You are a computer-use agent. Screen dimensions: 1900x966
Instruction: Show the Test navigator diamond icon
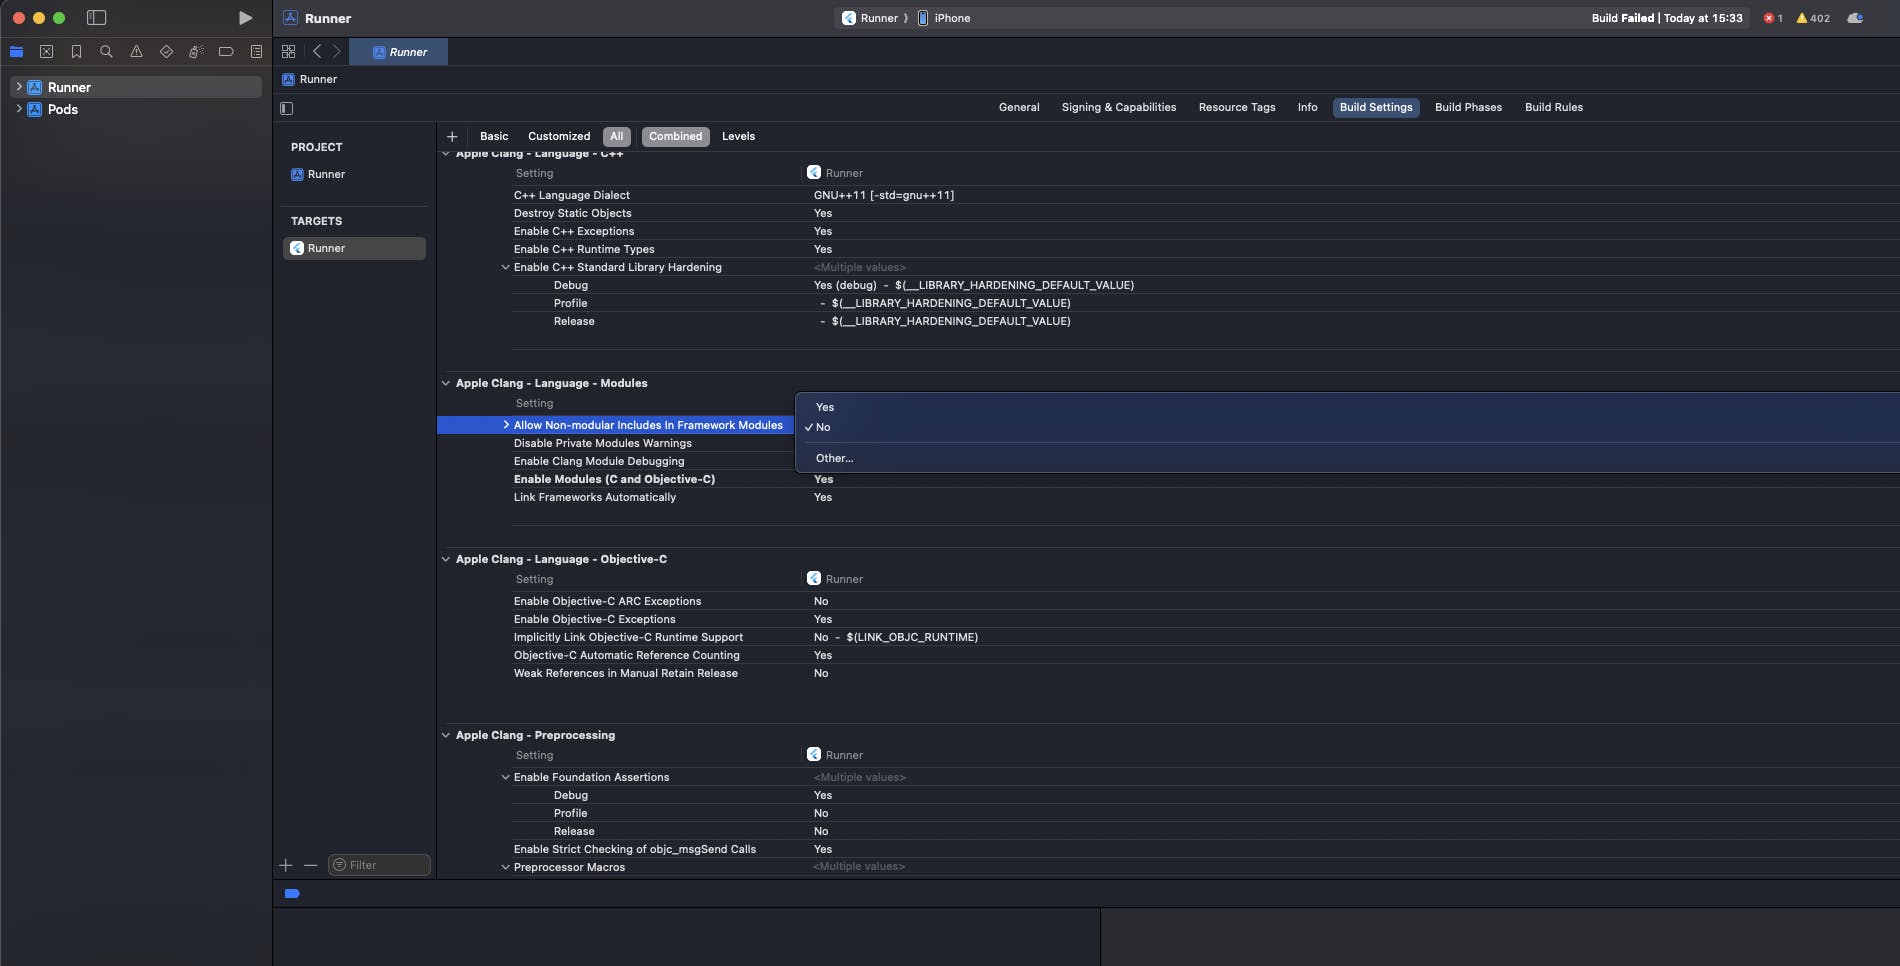[166, 52]
